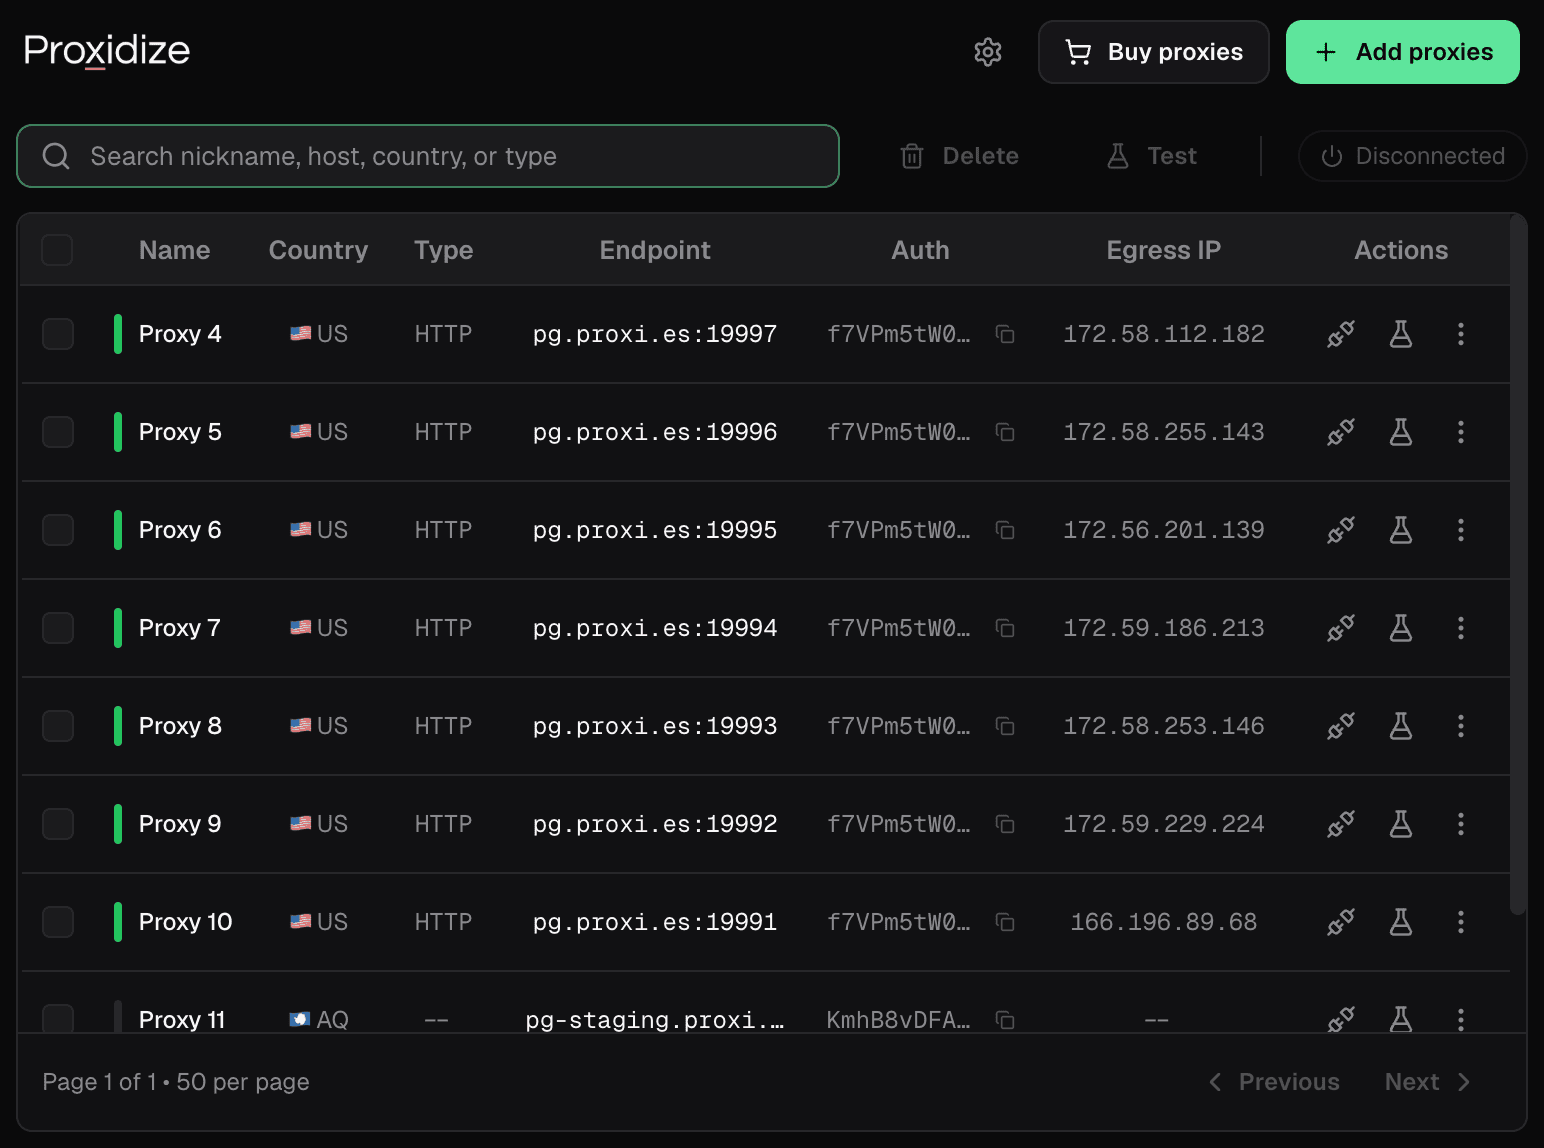Open the three-dot menu for Proxy 4
The width and height of the screenshot is (1544, 1148).
pos(1461,334)
